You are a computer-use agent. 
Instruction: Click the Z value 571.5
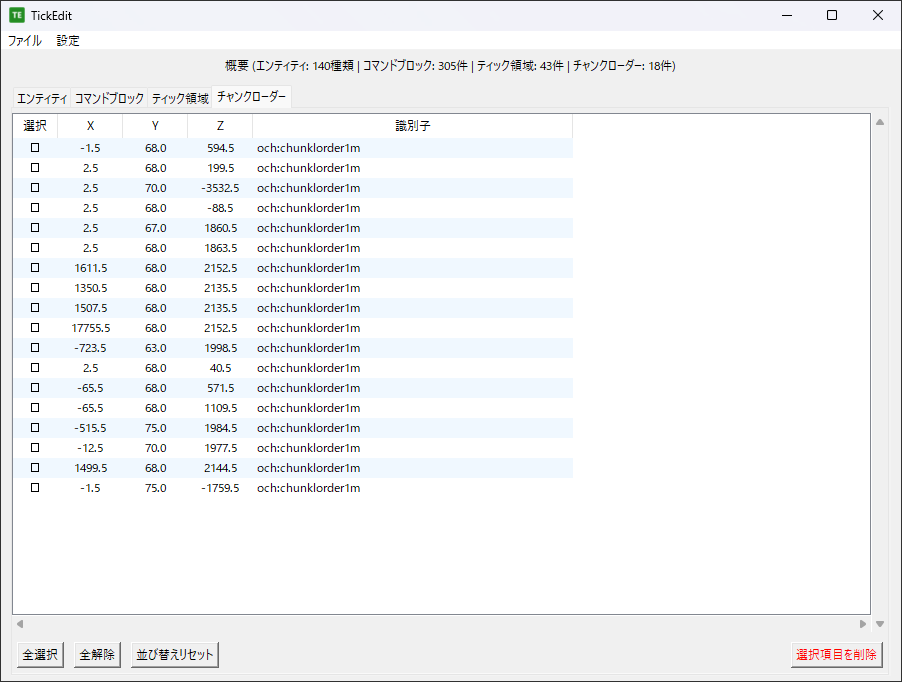pyautogui.click(x=220, y=388)
